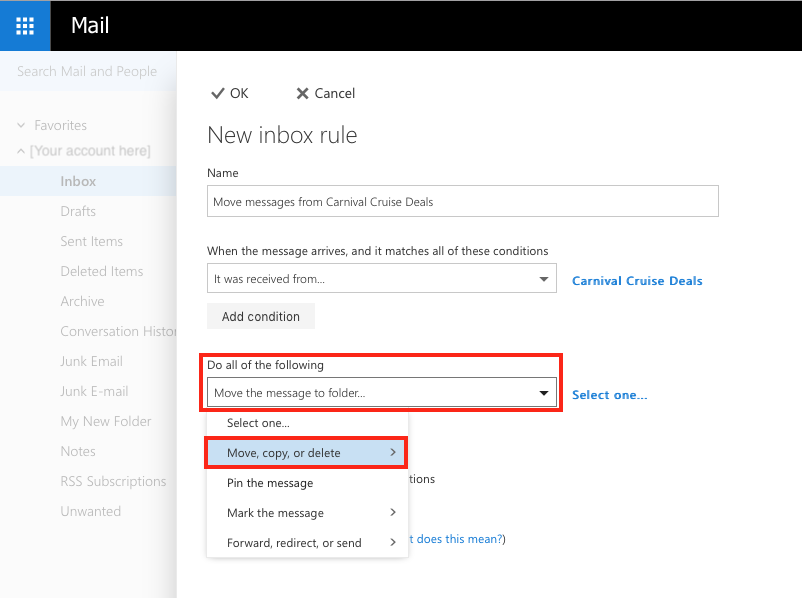
Task: Open the Inbox folder
Action: (x=78, y=181)
